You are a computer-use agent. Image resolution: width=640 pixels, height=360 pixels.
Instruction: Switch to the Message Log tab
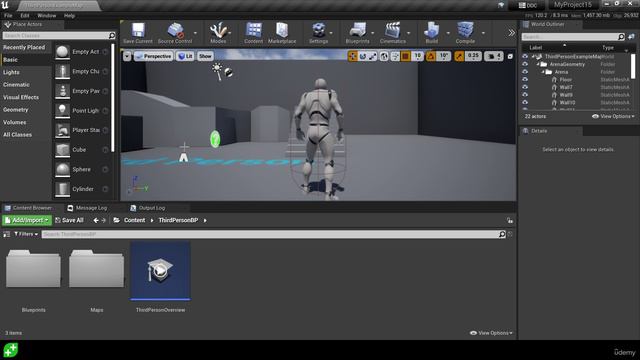pyautogui.click(x=87, y=208)
